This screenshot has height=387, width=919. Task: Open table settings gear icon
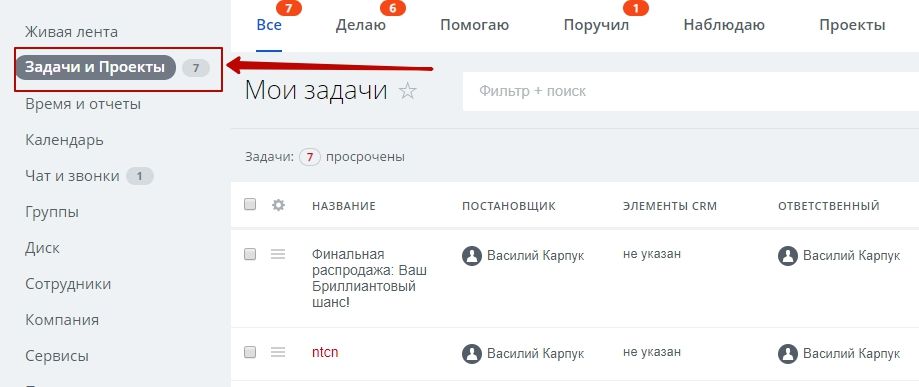(278, 205)
